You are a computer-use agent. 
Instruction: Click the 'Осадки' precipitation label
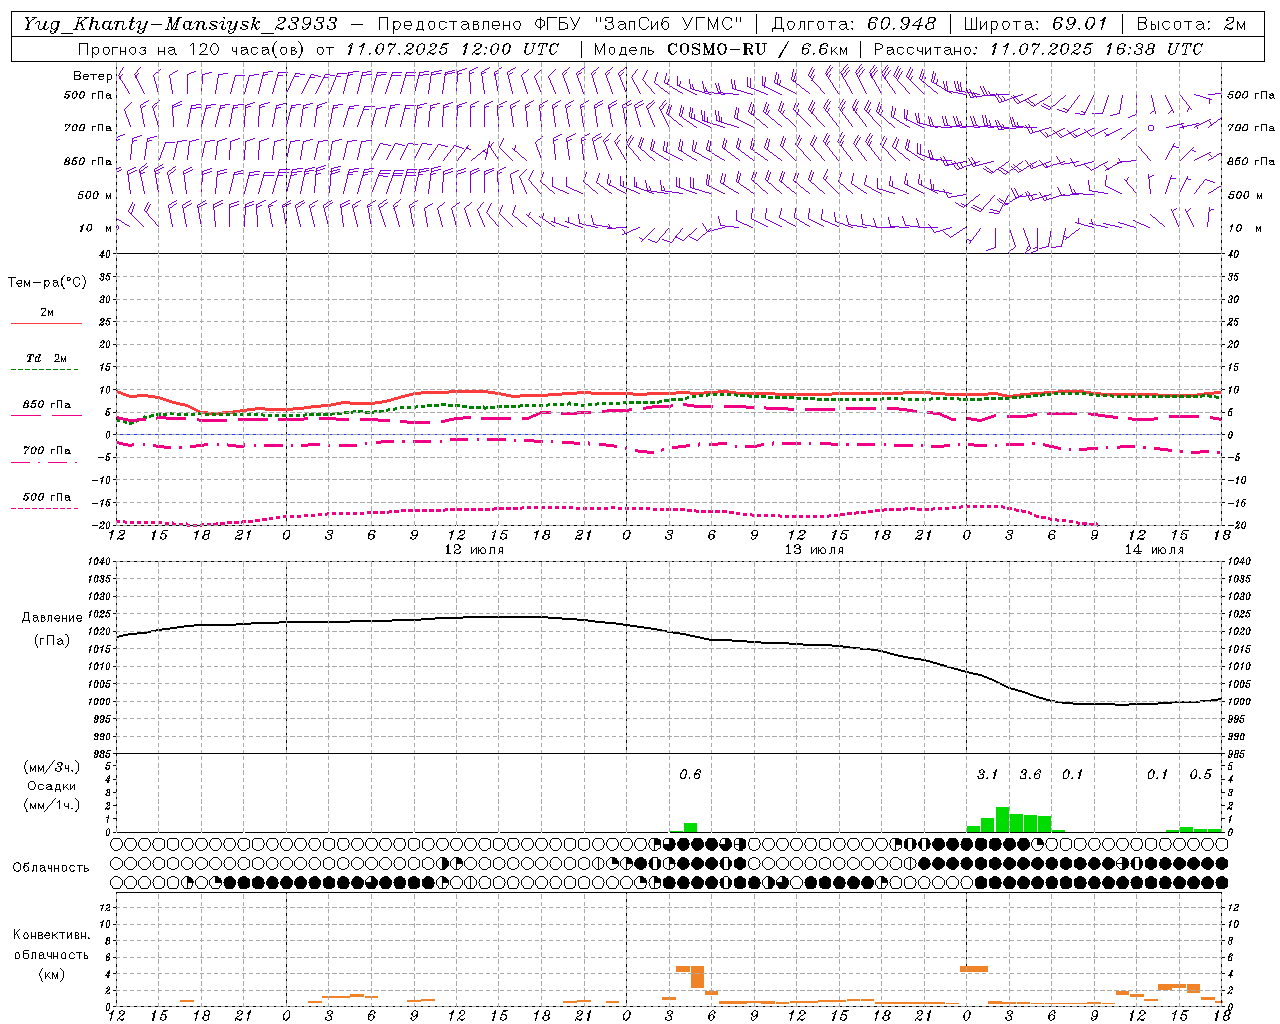52,786
